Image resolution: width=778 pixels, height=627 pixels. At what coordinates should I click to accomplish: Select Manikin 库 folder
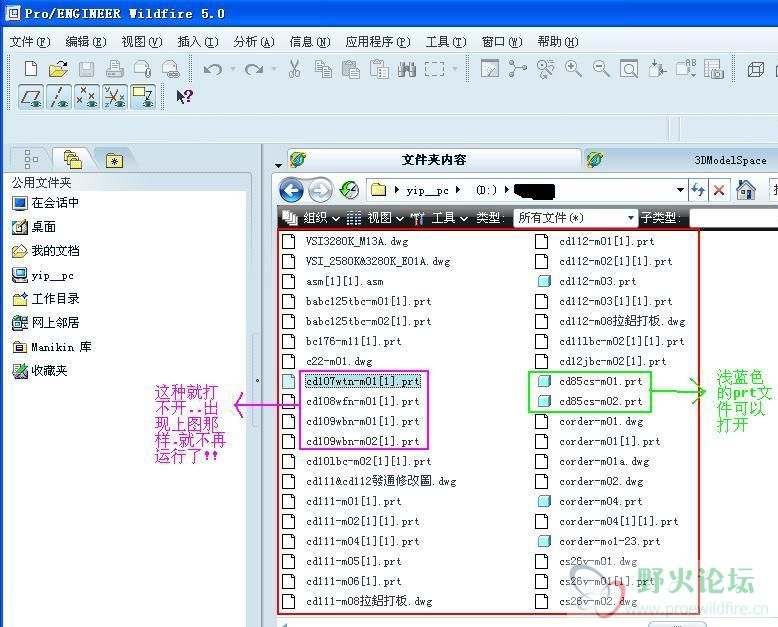(x=52, y=347)
